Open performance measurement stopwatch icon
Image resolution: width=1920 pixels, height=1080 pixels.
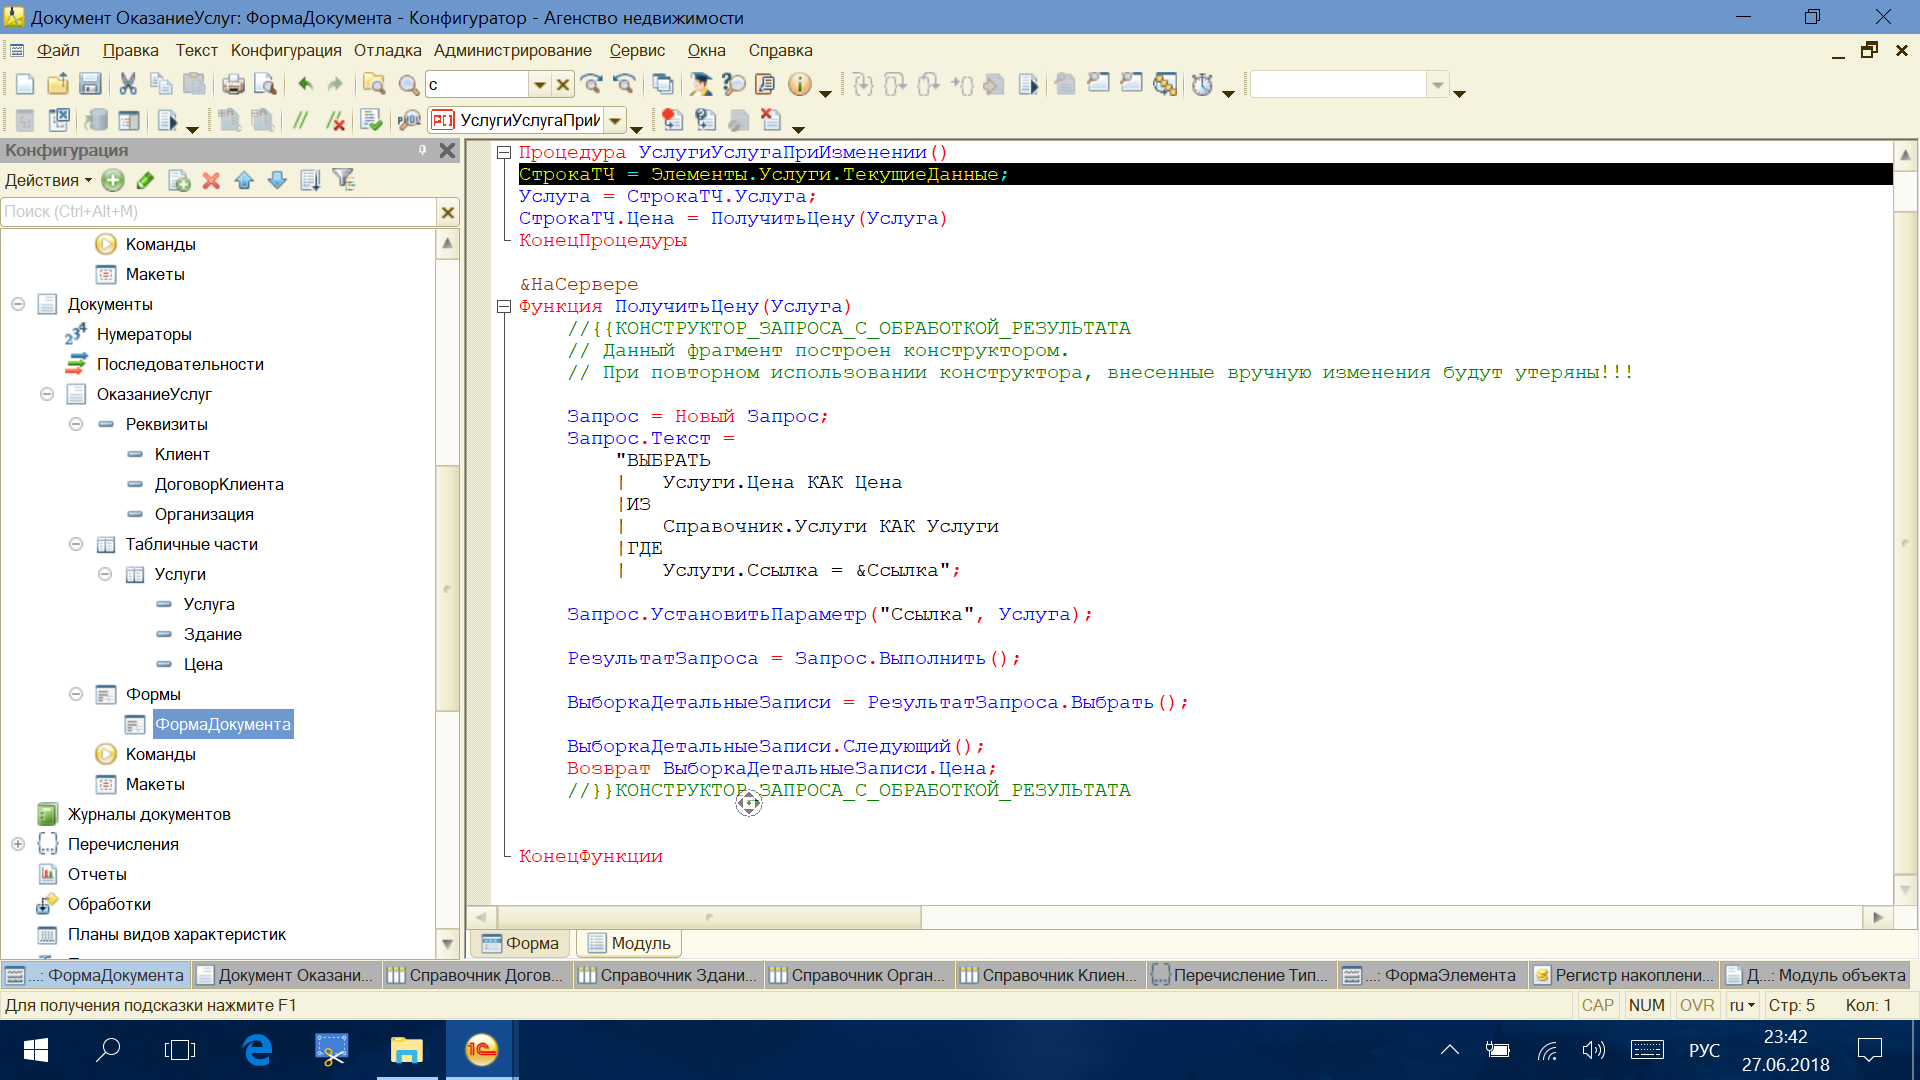point(1202,85)
